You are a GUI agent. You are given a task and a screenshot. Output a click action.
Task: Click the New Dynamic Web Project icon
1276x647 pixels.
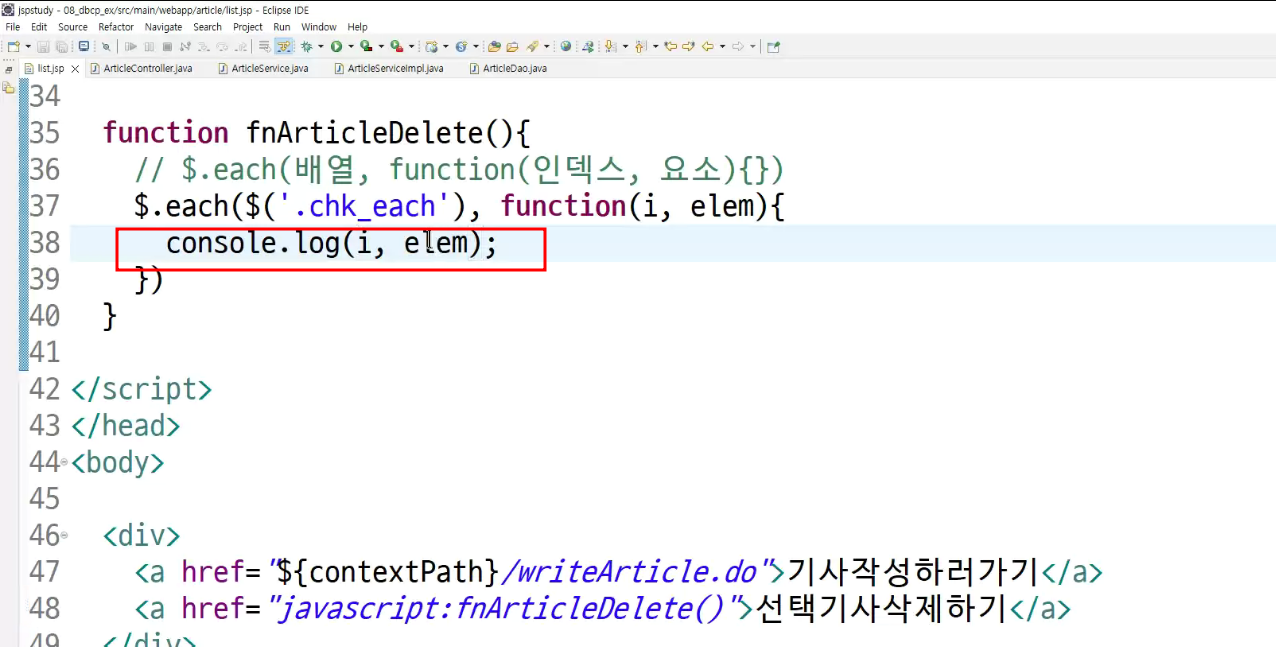pos(461,46)
